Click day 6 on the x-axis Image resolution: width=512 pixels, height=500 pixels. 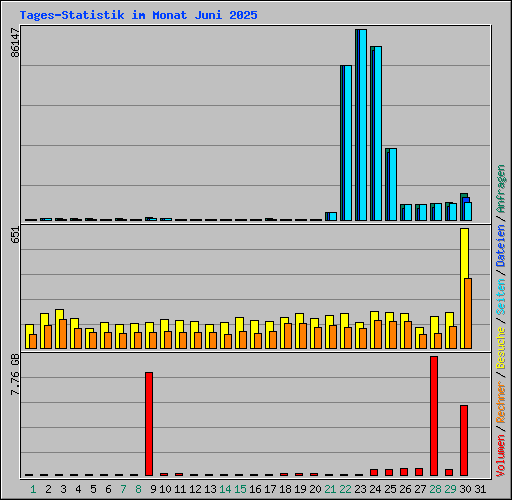[x=108, y=489]
